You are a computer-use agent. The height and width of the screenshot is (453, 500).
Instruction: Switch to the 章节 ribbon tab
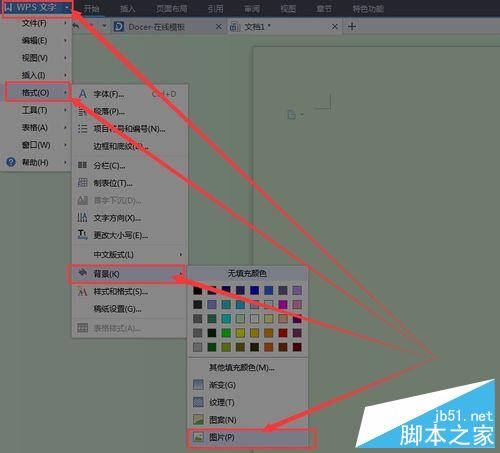coord(324,8)
